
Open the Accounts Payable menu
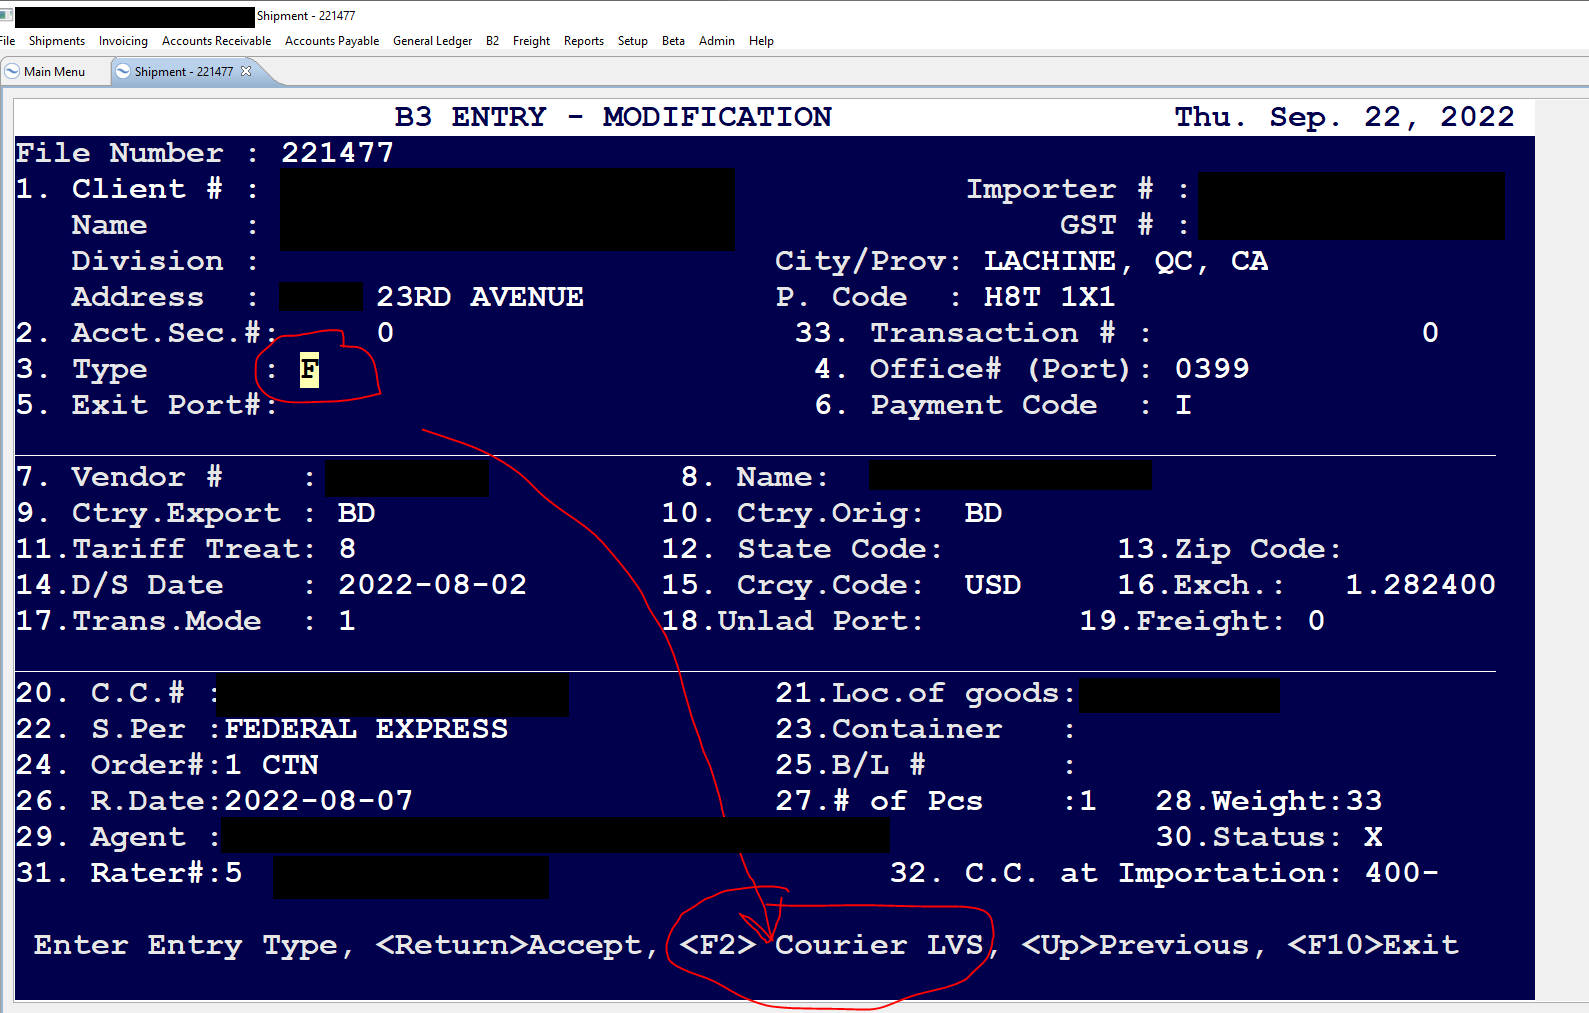332,41
